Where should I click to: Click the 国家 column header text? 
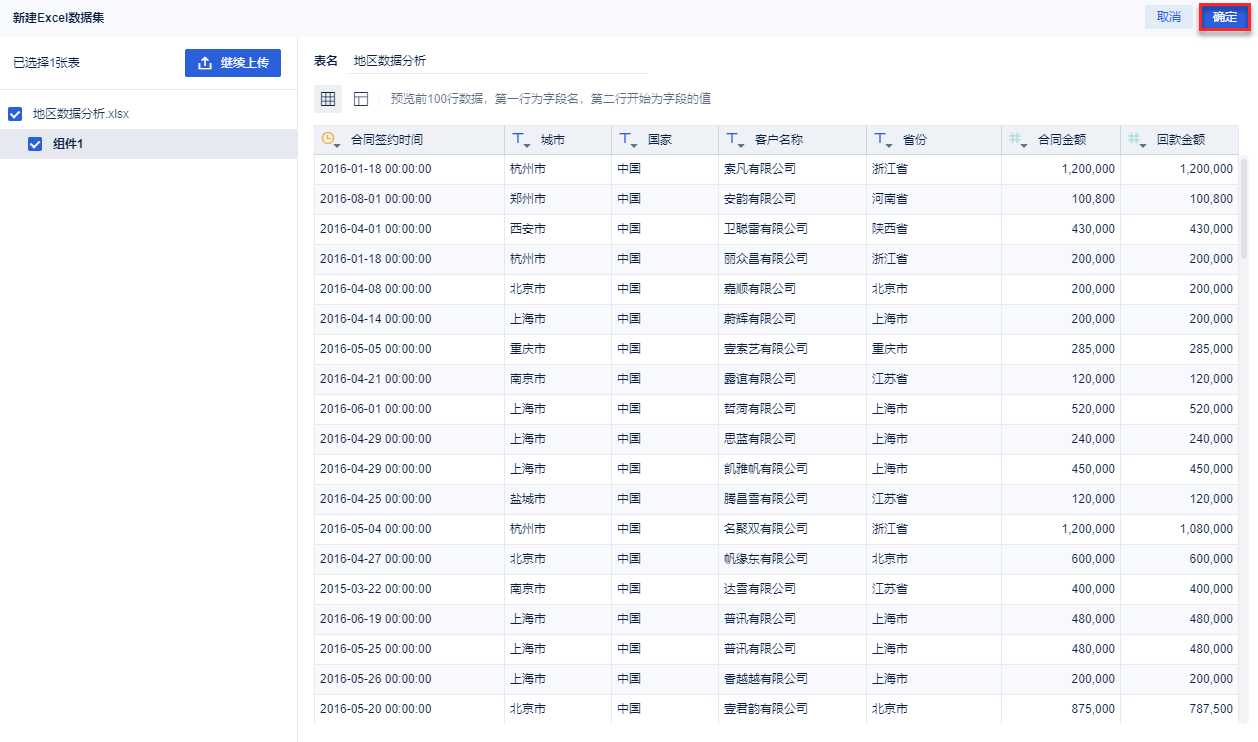point(659,140)
